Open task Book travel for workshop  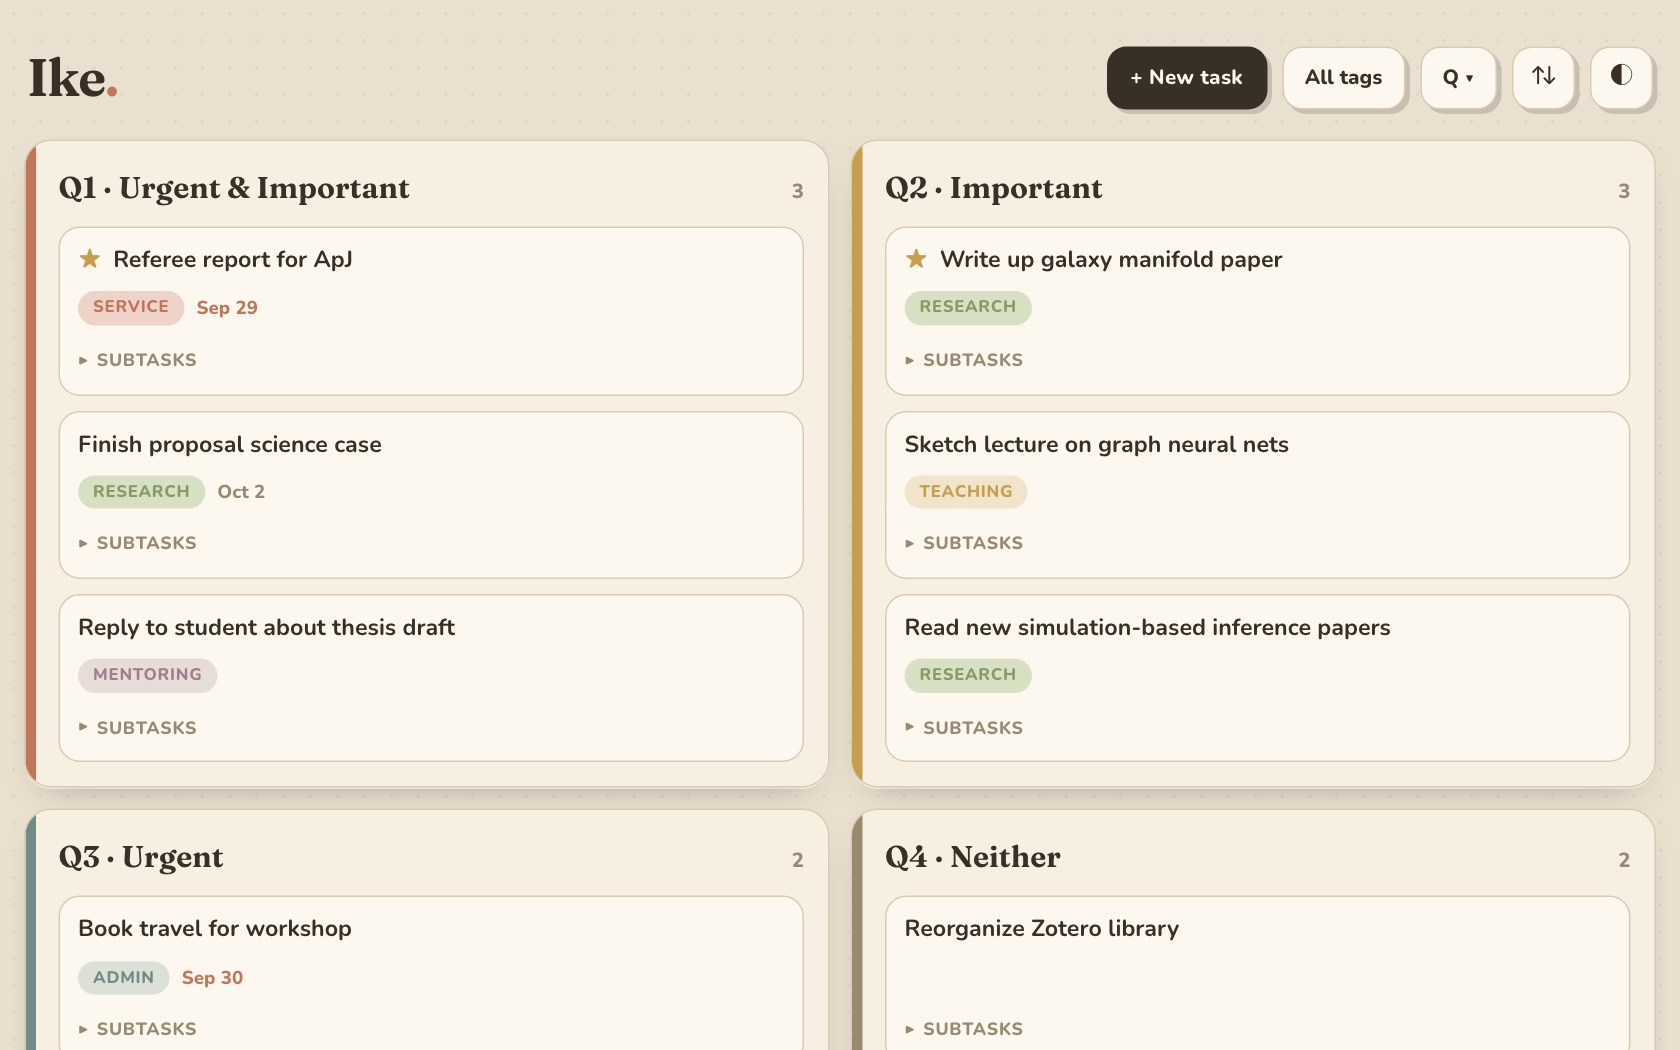[215, 929]
